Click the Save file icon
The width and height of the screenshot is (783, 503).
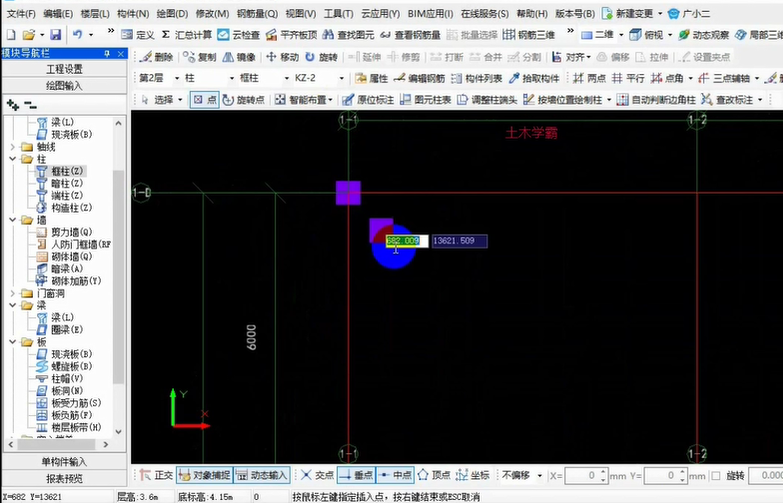[x=55, y=35]
